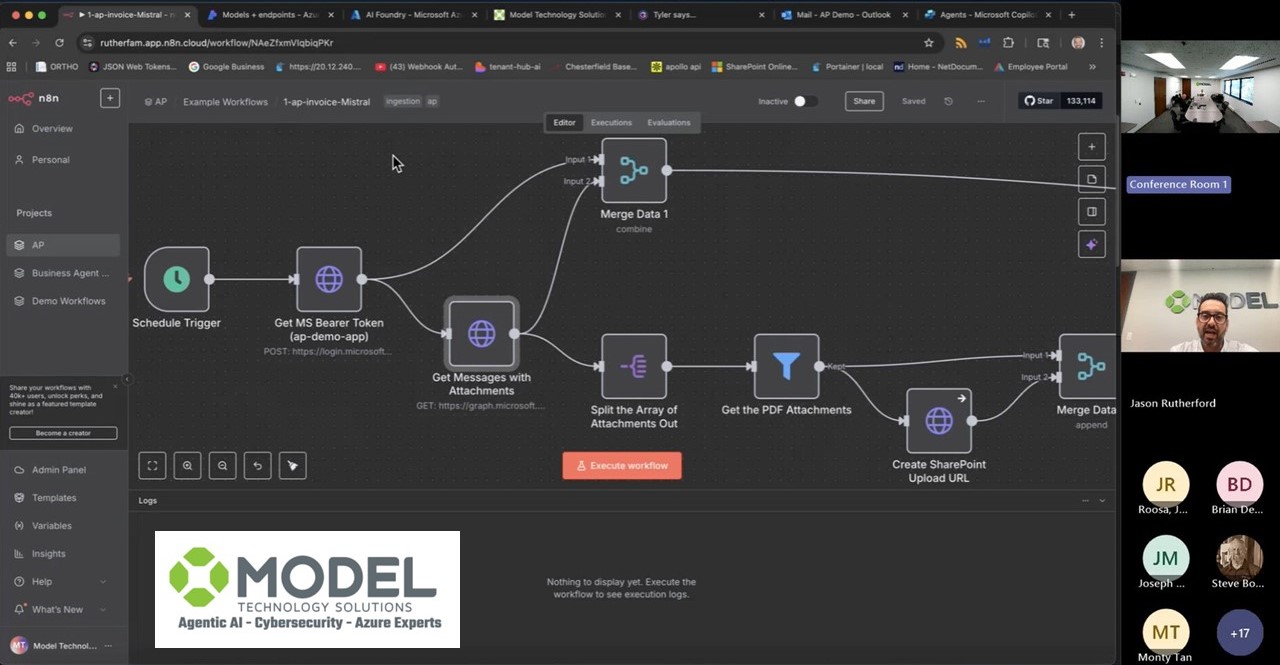Collapse the Logs panel chevron
The image size is (1280, 665).
pyautogui.click(x=1102, y=500)
